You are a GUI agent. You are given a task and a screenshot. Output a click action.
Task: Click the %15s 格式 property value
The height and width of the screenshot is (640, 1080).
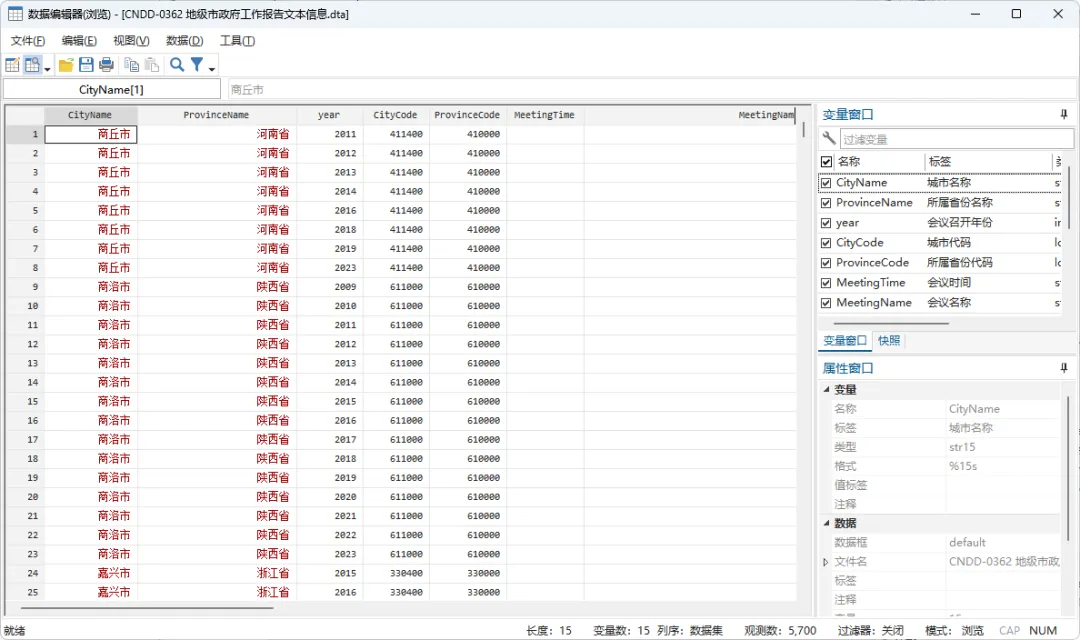(962, 466)
